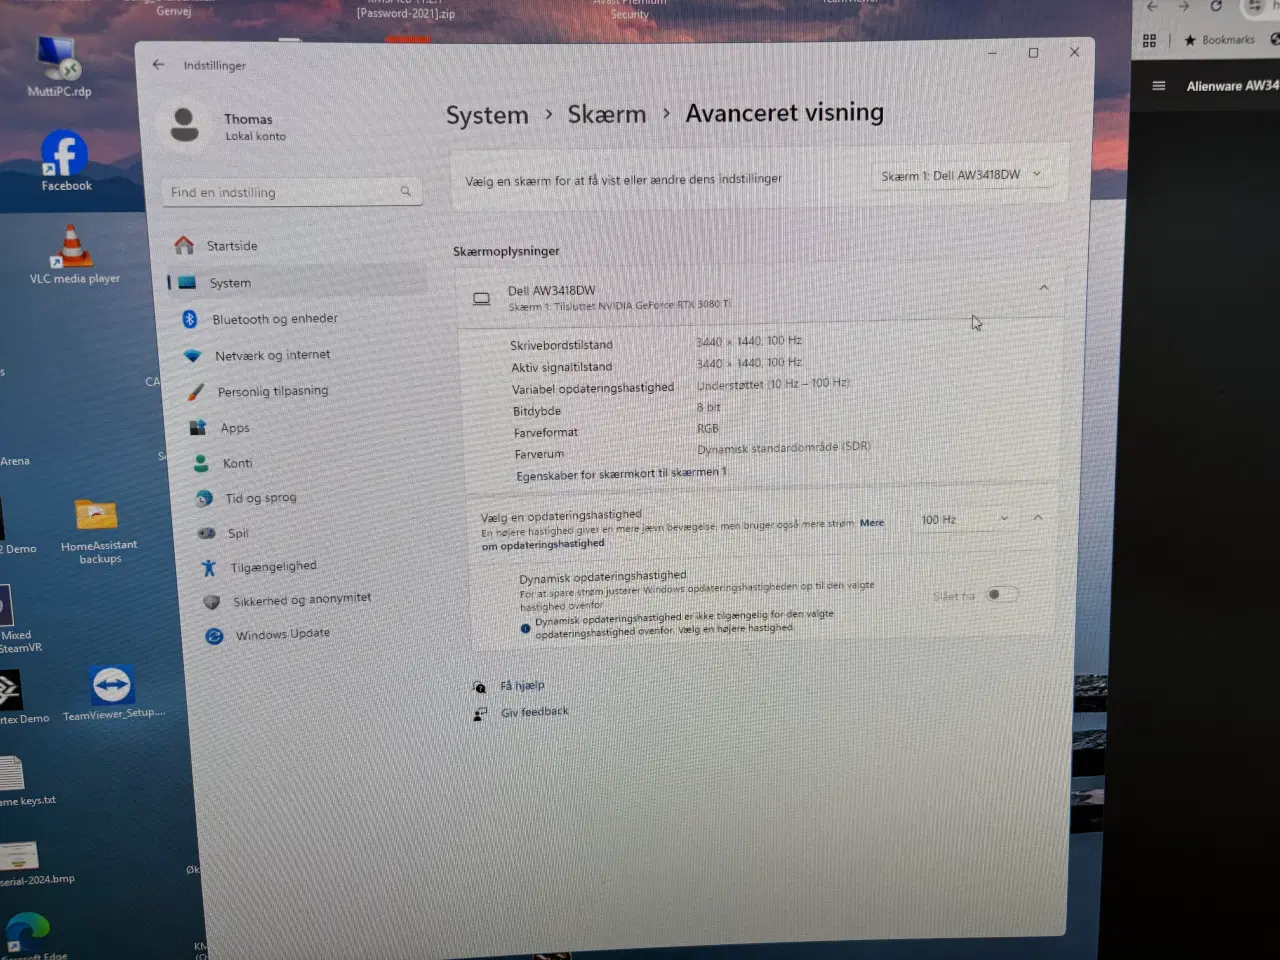Click the Thomas account avatar

(184, 125)
